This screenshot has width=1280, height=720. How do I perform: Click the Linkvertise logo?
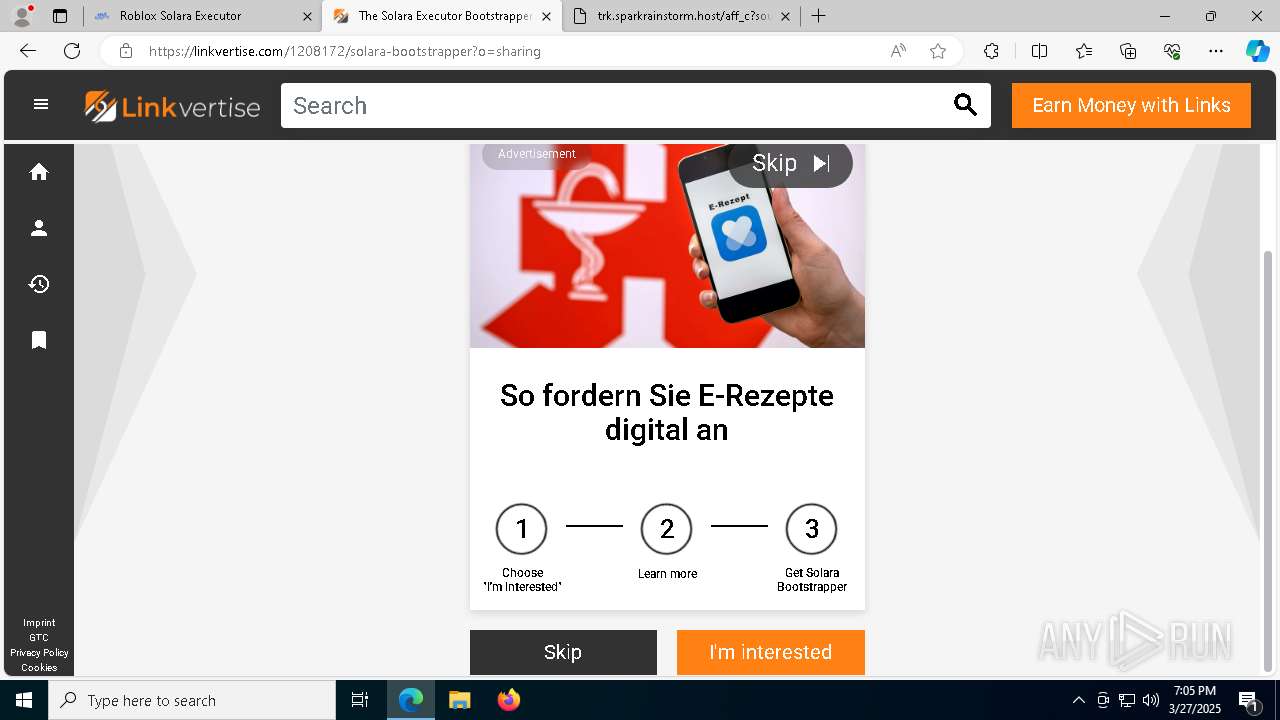pos(172,106)
